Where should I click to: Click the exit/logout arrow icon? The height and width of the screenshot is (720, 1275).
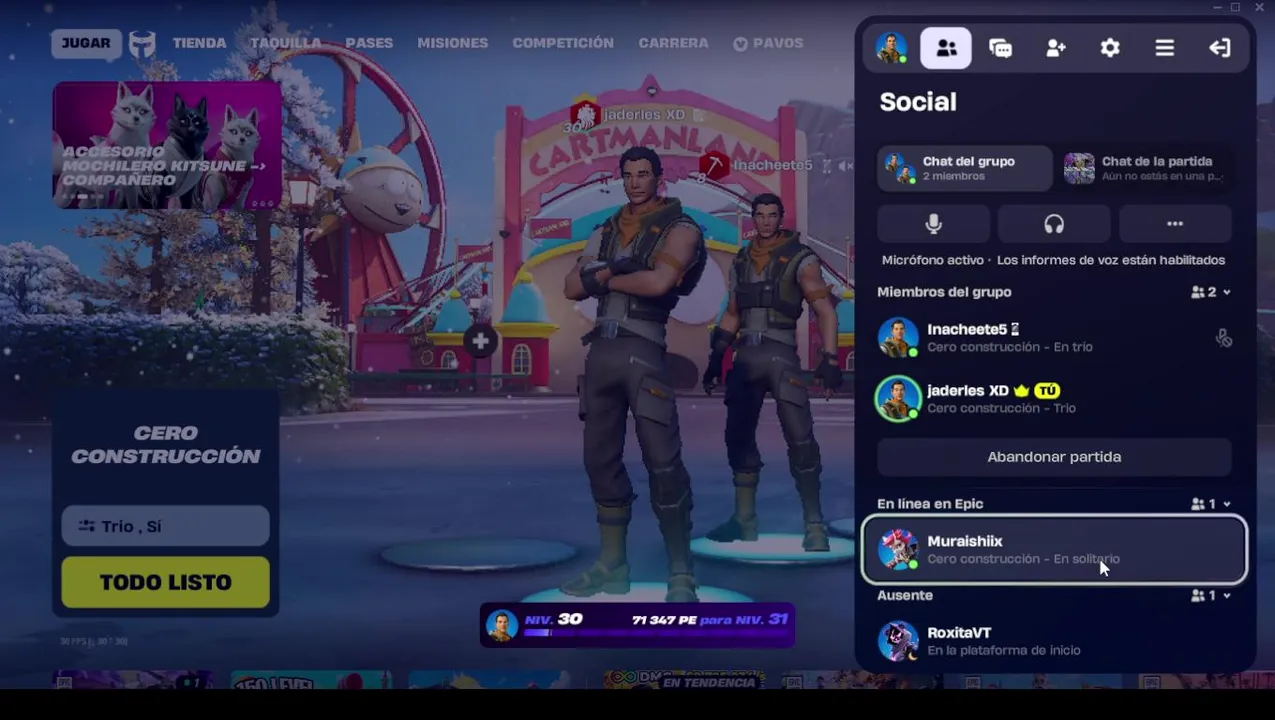tap(1220, 48)
